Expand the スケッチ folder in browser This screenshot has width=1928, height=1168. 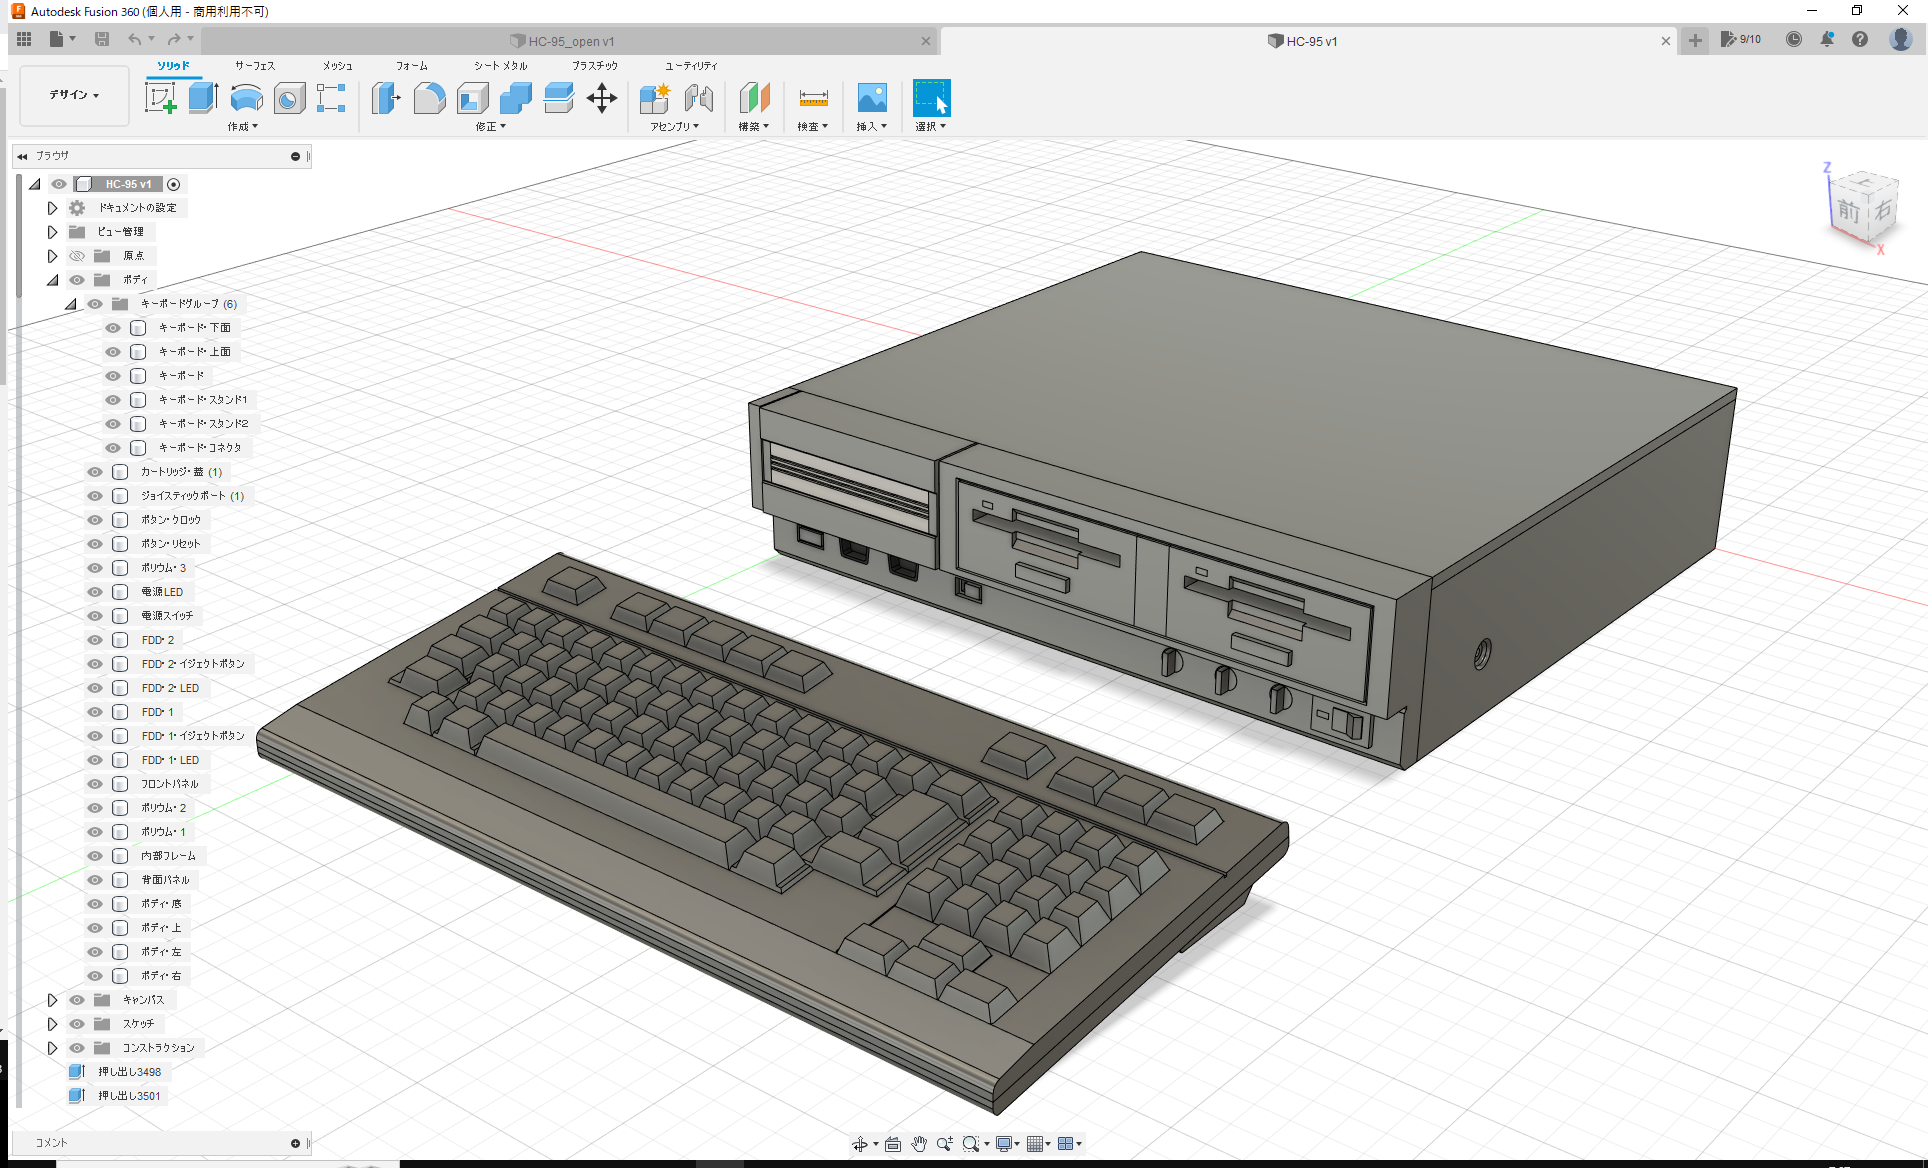52,1023
